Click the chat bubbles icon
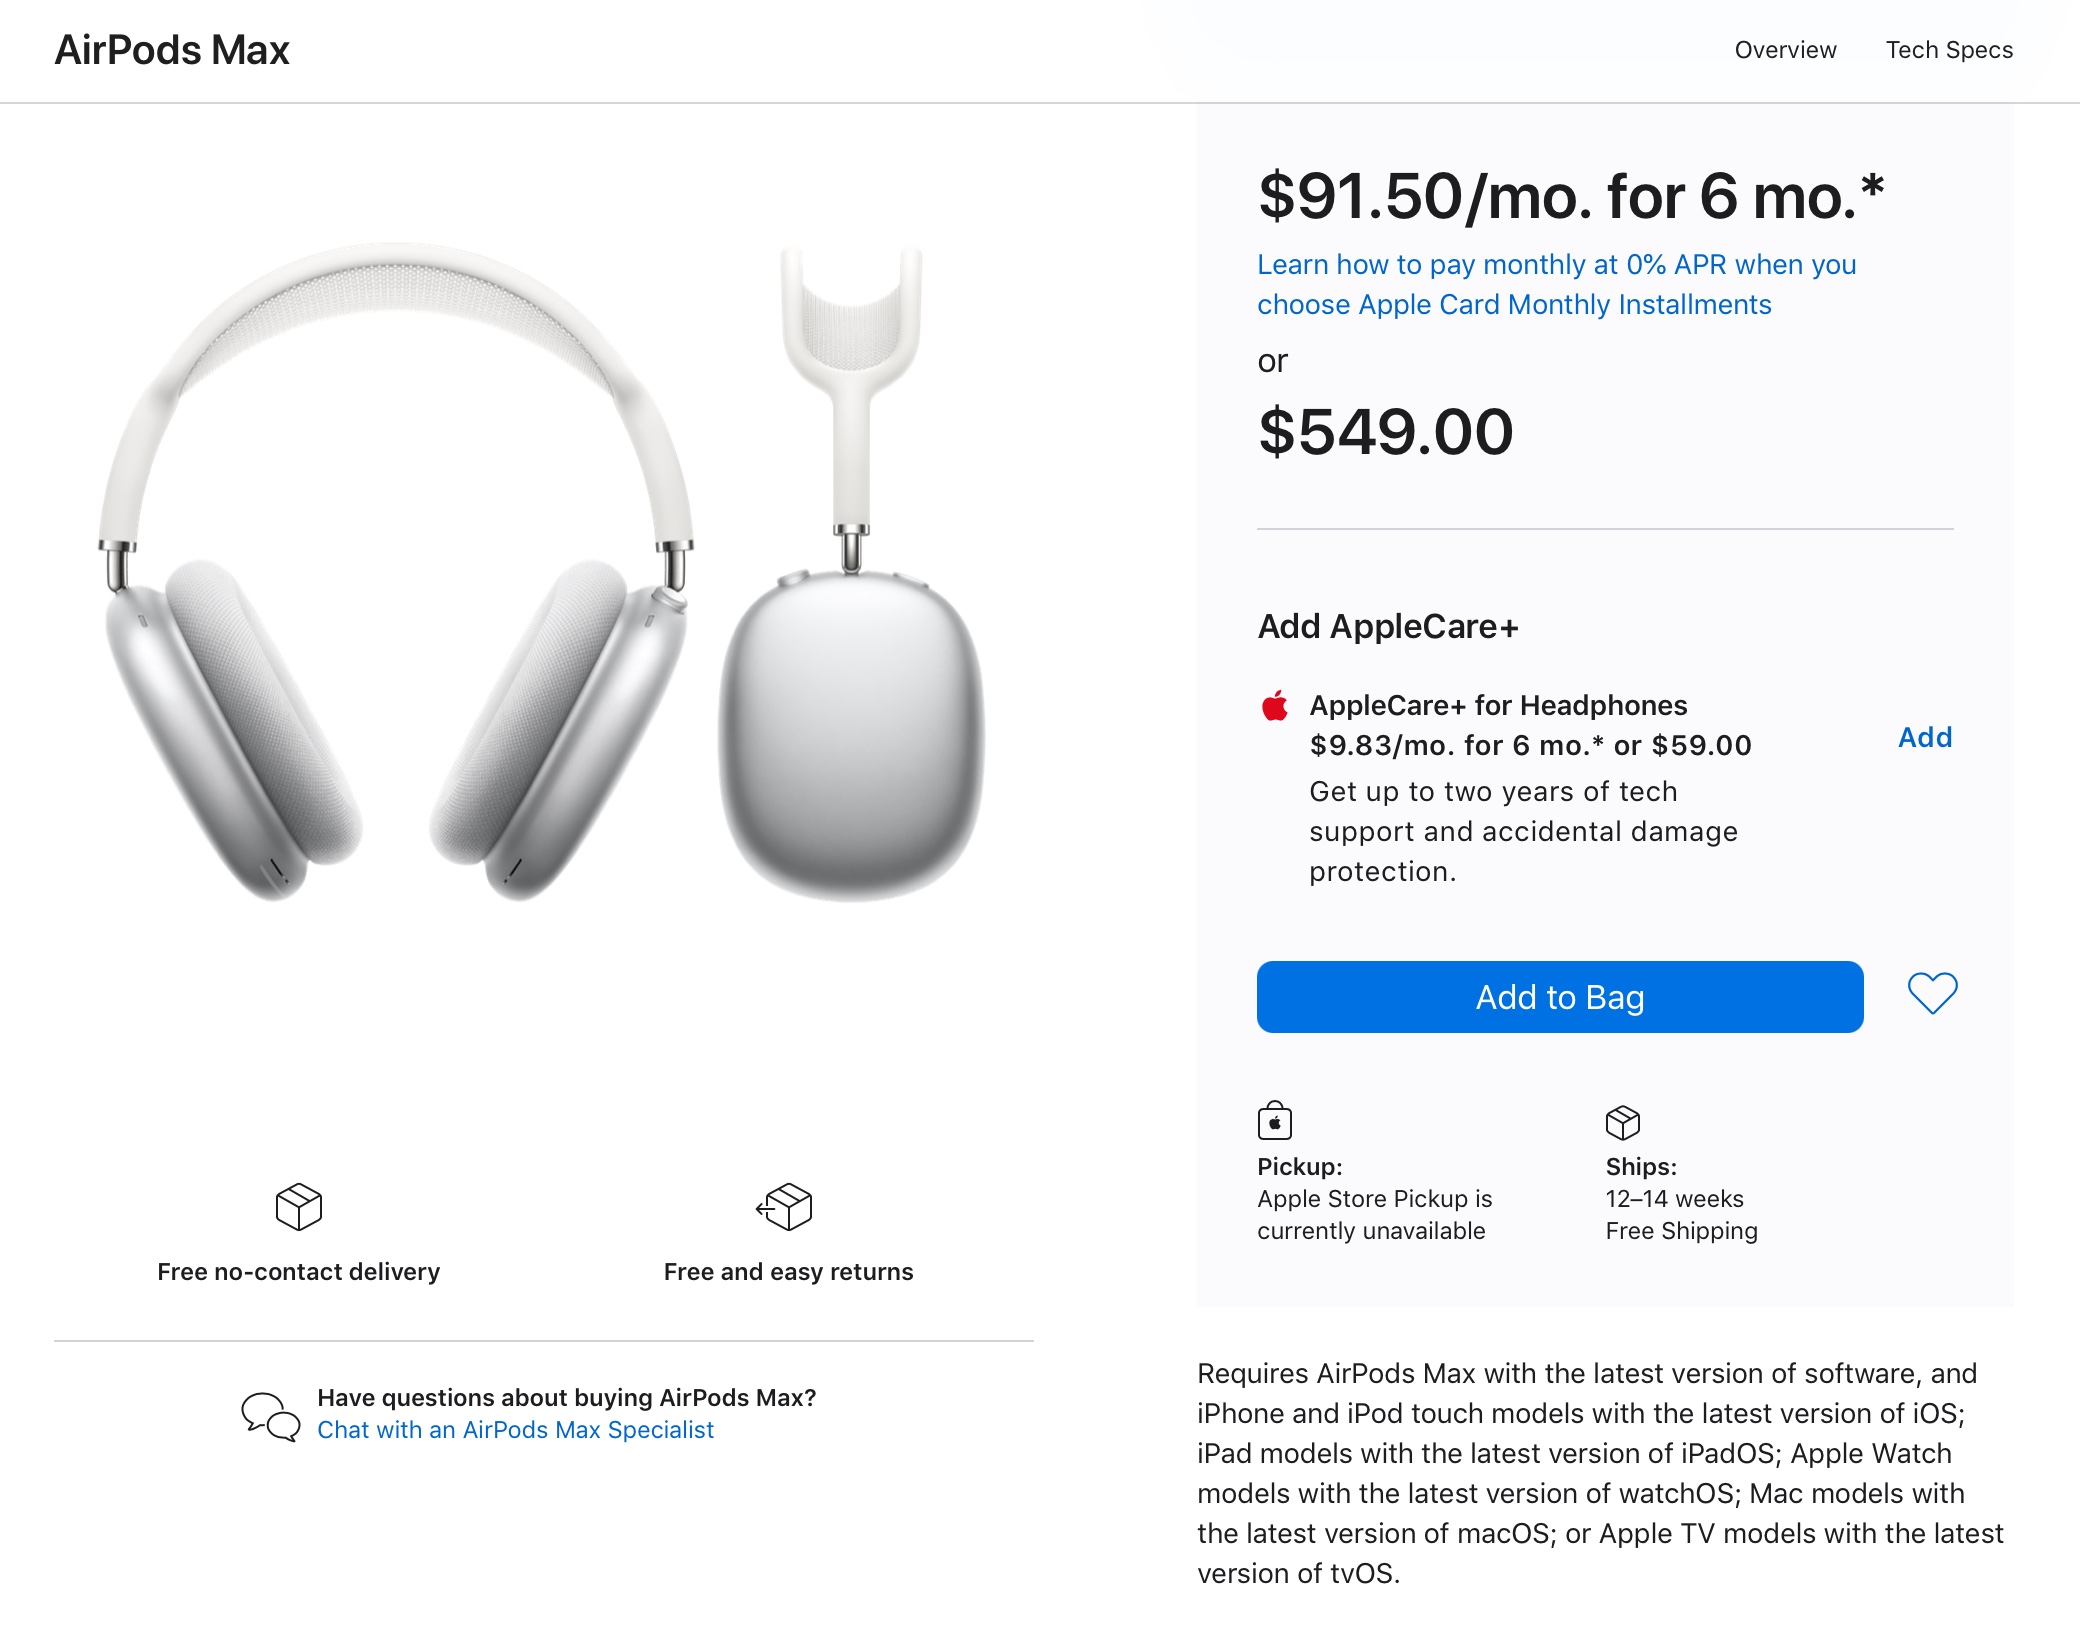Image resolution: width=2080 pixels, height=1644 pixels. 270,1416
